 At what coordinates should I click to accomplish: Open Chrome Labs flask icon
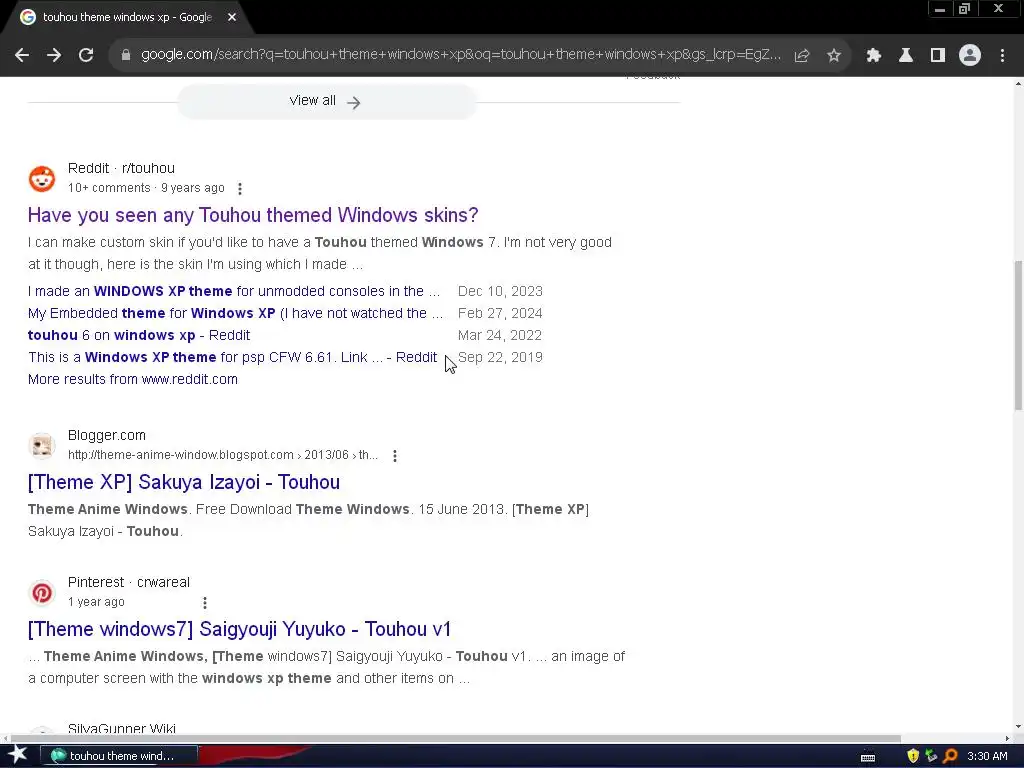(x=906, y=56)
